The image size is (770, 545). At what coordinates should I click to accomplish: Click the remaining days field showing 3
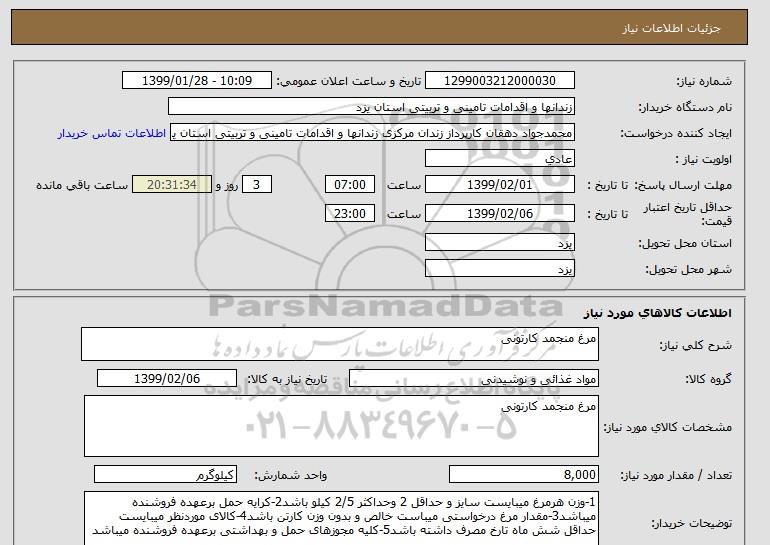[256, 185]
